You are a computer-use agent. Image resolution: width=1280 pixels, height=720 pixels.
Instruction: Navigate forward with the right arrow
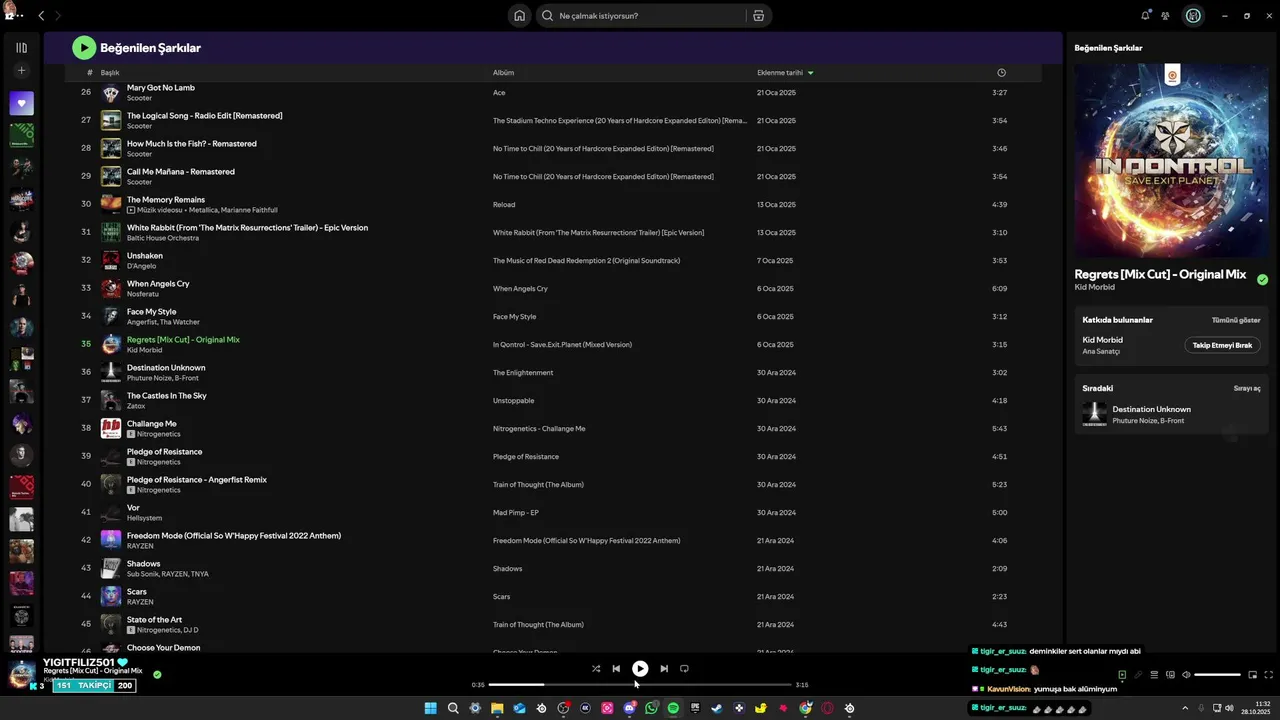pyautogui.click(x=58, y=16)
